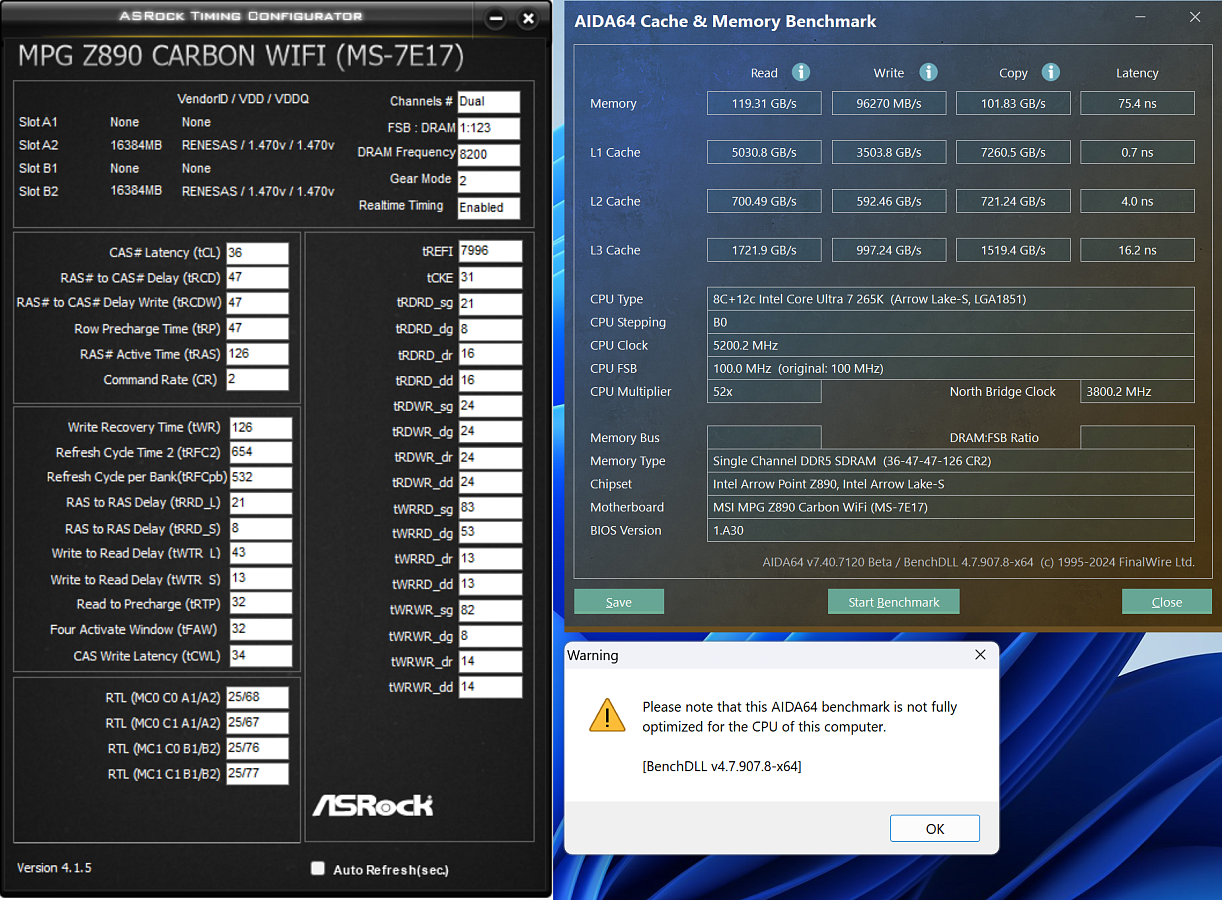Viewport: 1222px width, 900px height.
Task: Click the CPU Clock value 5200.2 MHz
Action: tap(951, 345)
